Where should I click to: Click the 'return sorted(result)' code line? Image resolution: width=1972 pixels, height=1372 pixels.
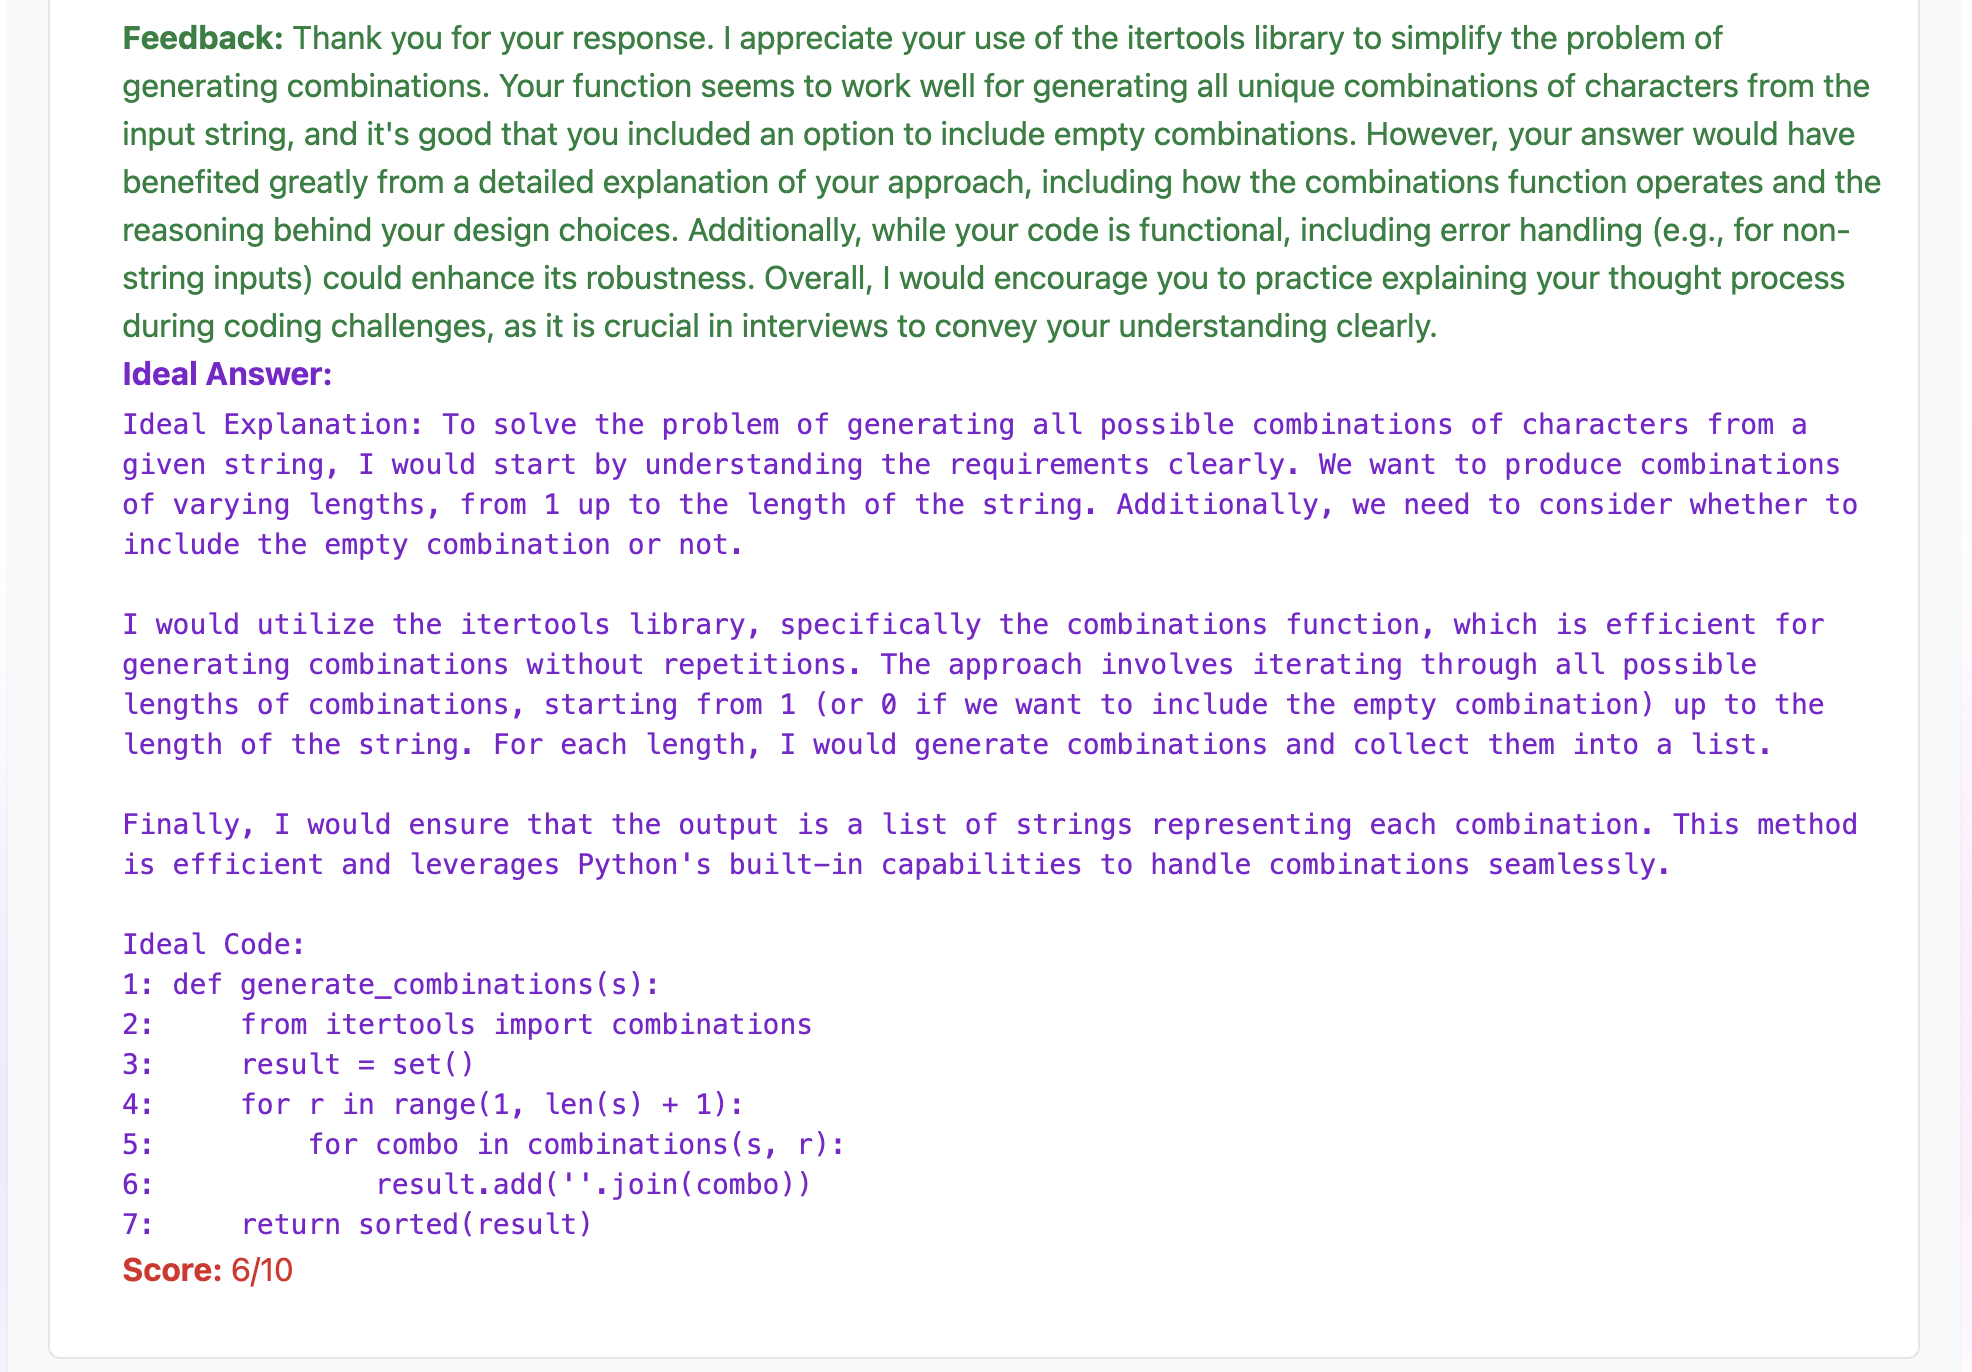coord(416,1225)
